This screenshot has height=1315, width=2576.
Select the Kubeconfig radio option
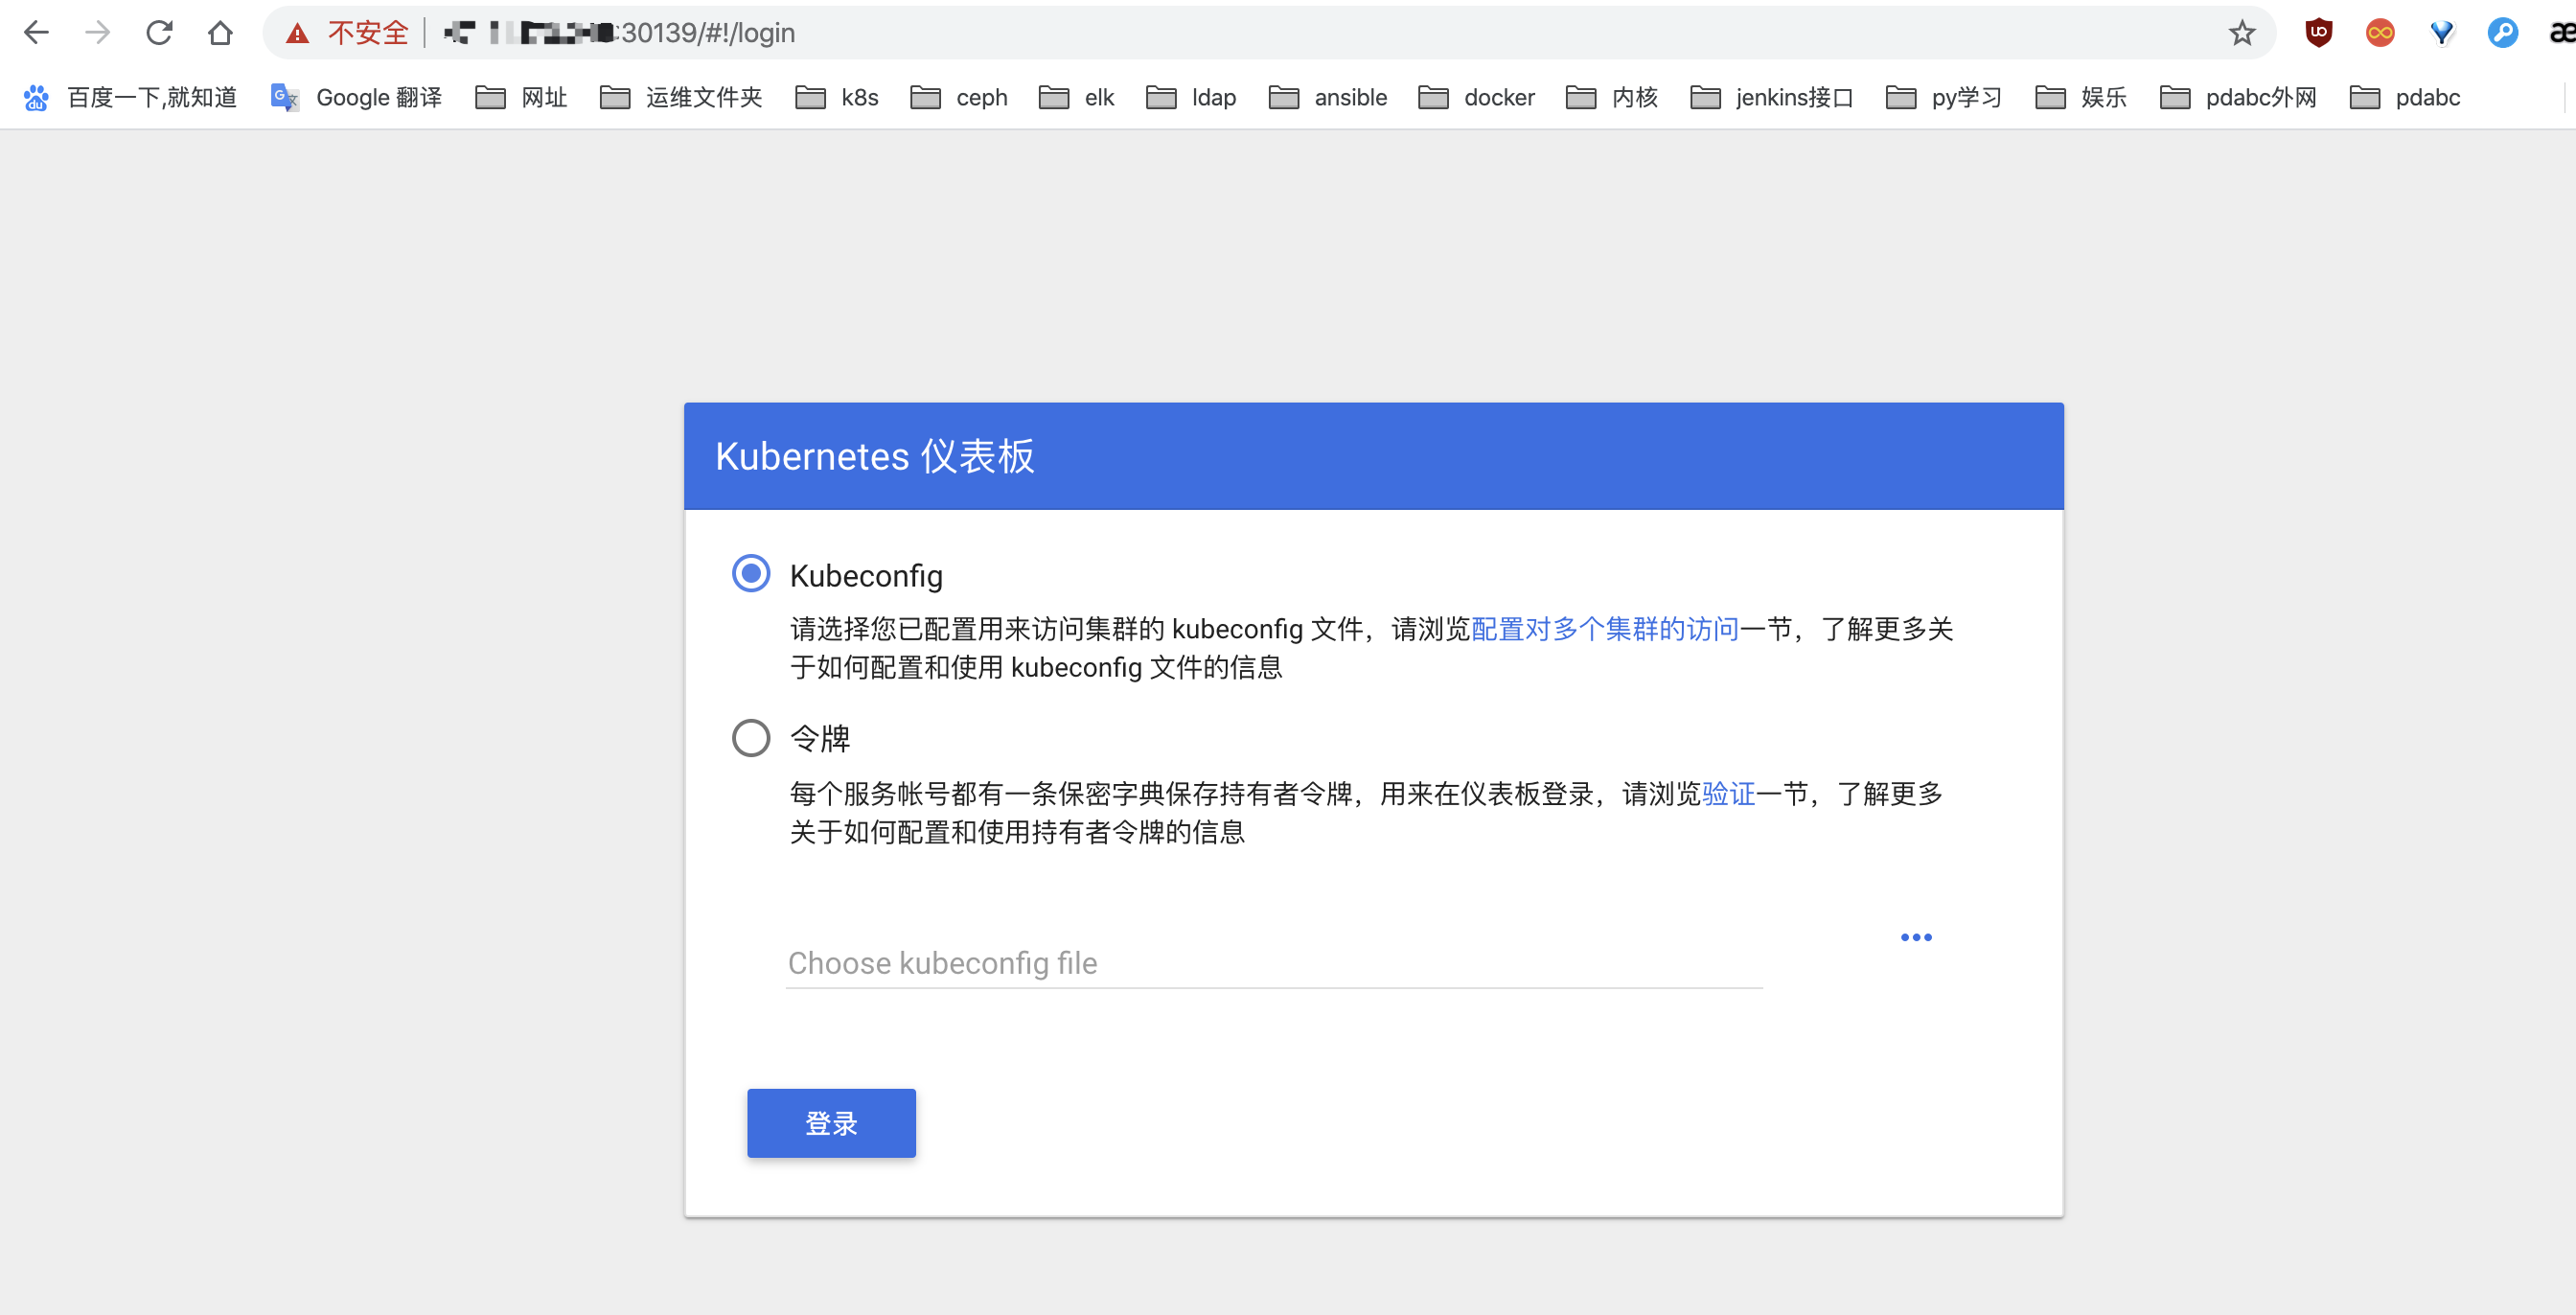click(751, 574)
